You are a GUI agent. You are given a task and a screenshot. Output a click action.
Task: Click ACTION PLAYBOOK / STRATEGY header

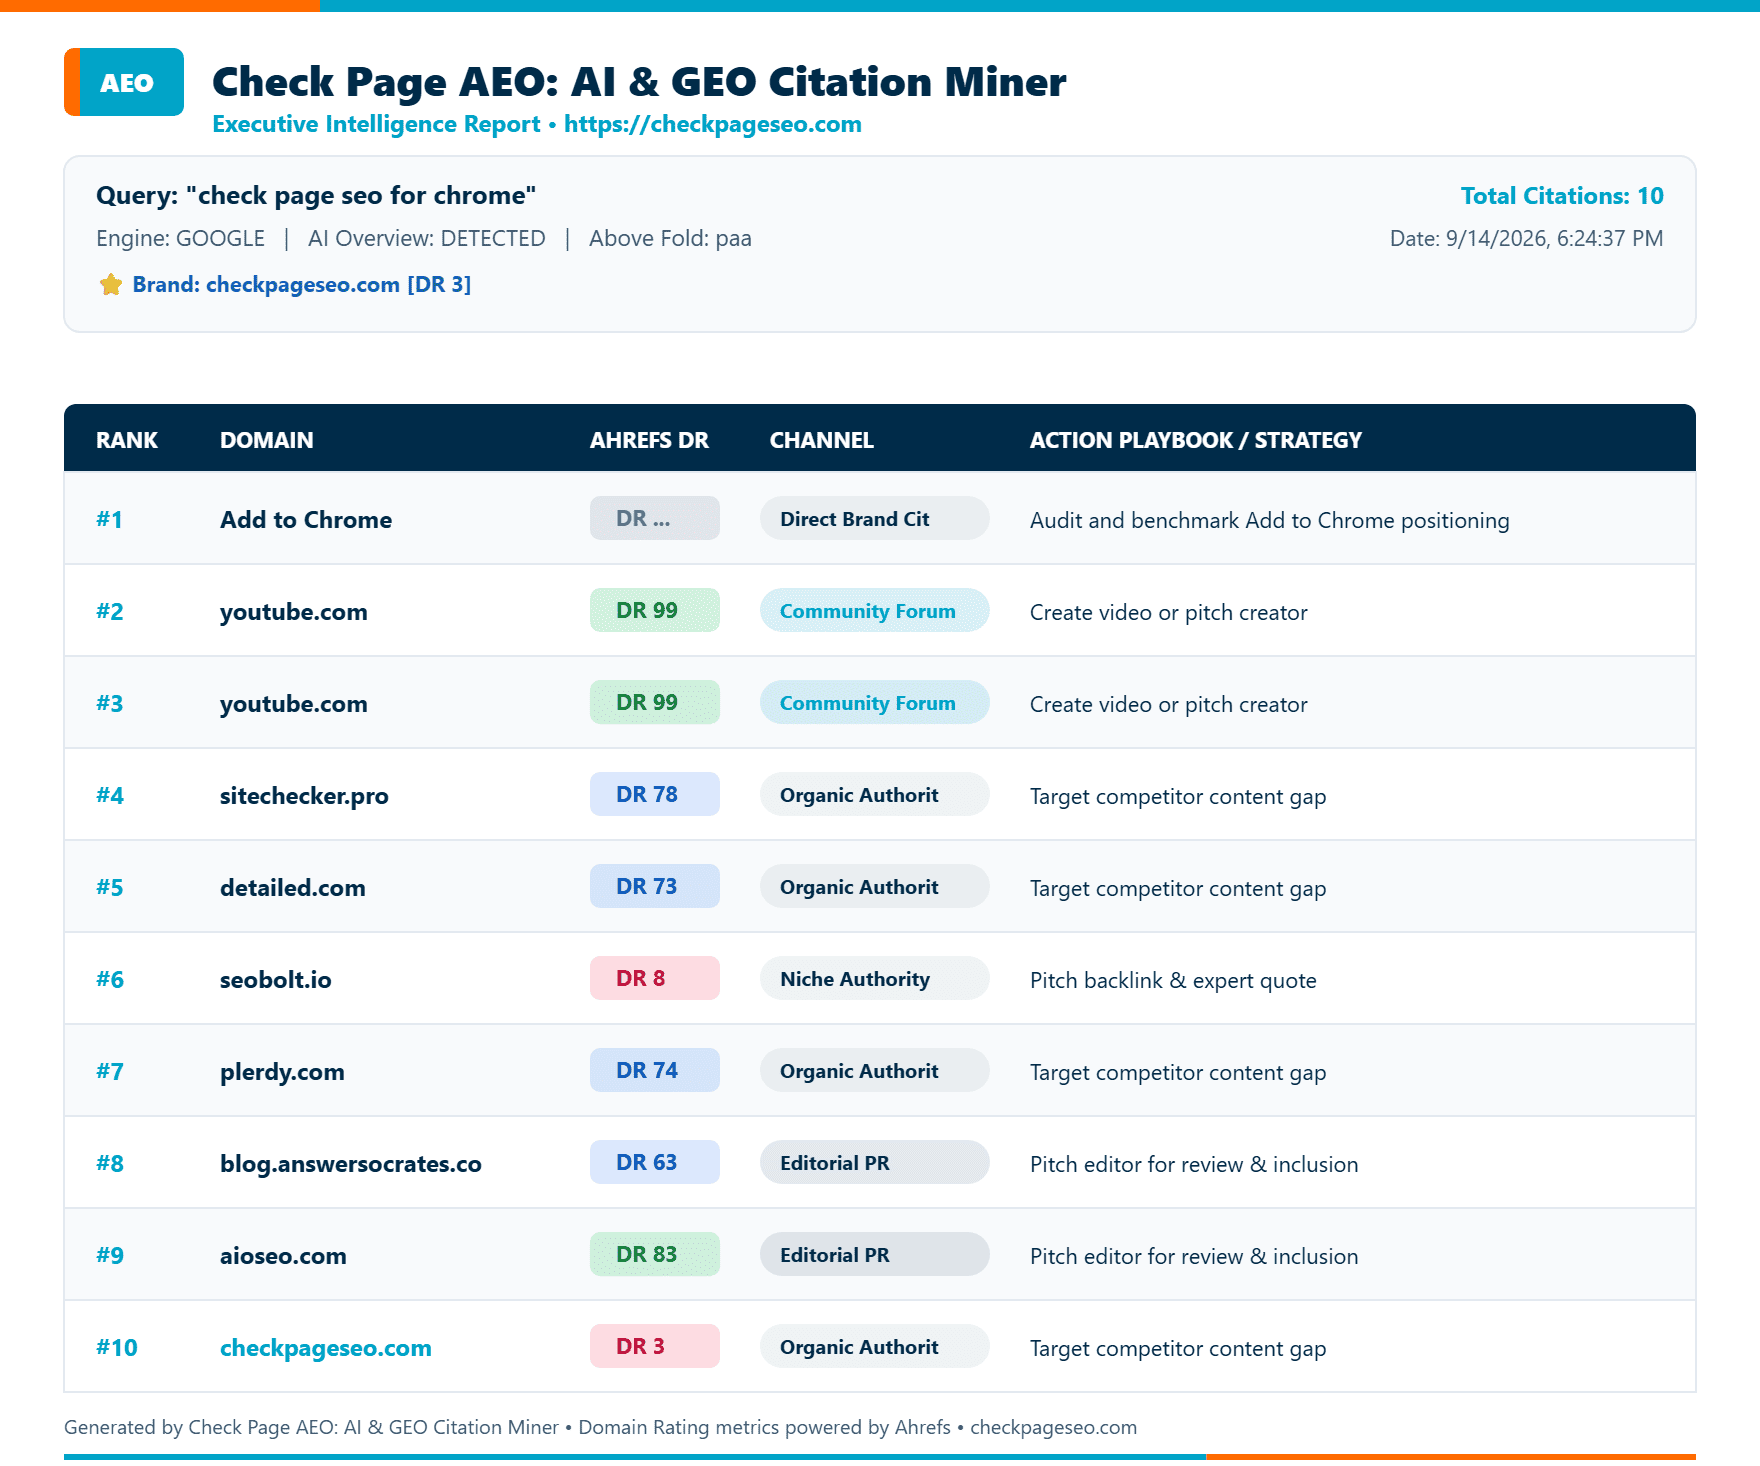pos(1195,440)
